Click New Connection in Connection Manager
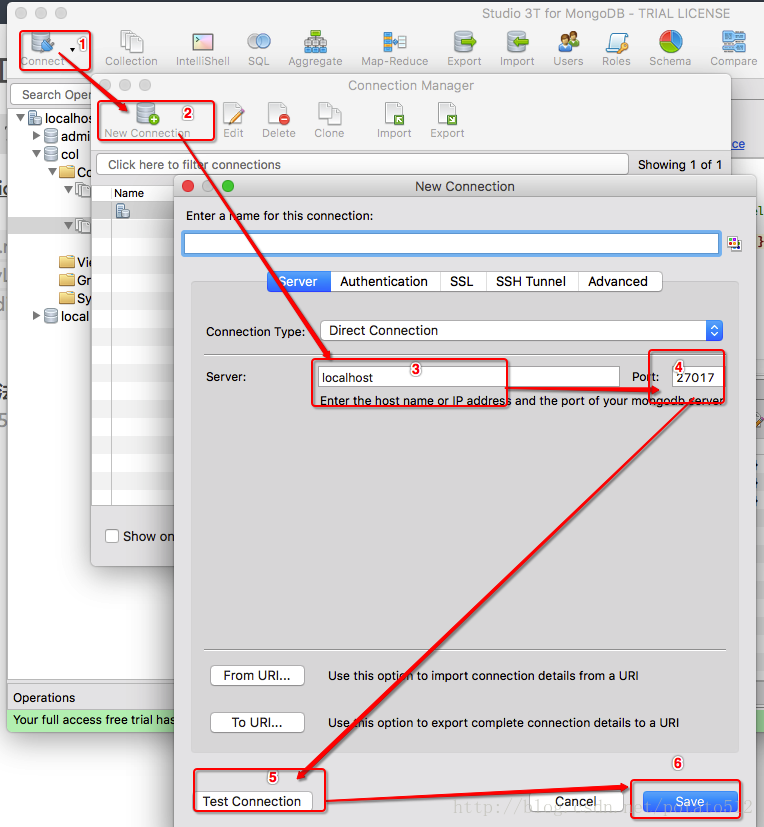 tap(147, 120)
